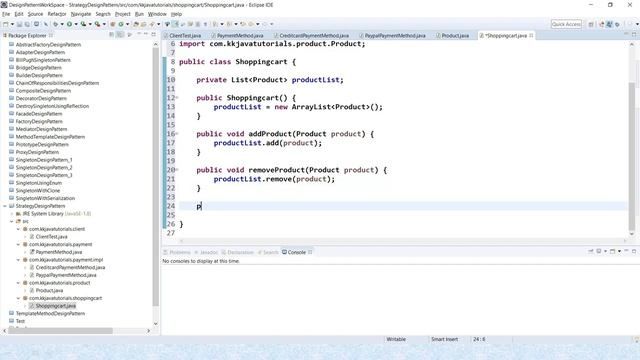Click the Save toolbar icon
Viewport: 640px width, 360px height.
tap(19, 24)
